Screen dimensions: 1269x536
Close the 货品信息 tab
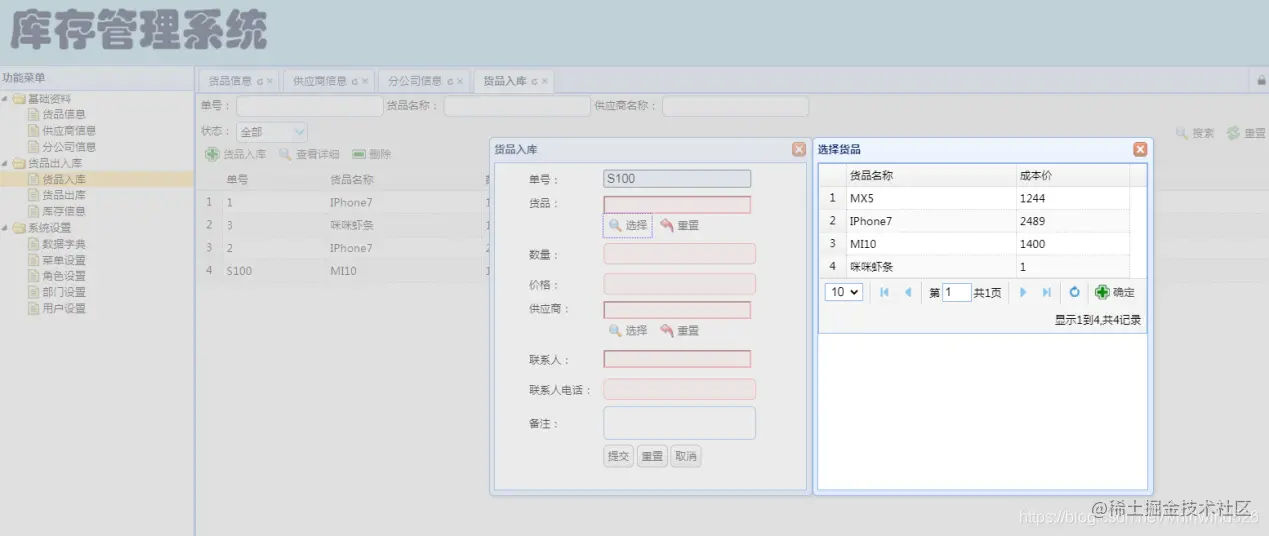269,81
